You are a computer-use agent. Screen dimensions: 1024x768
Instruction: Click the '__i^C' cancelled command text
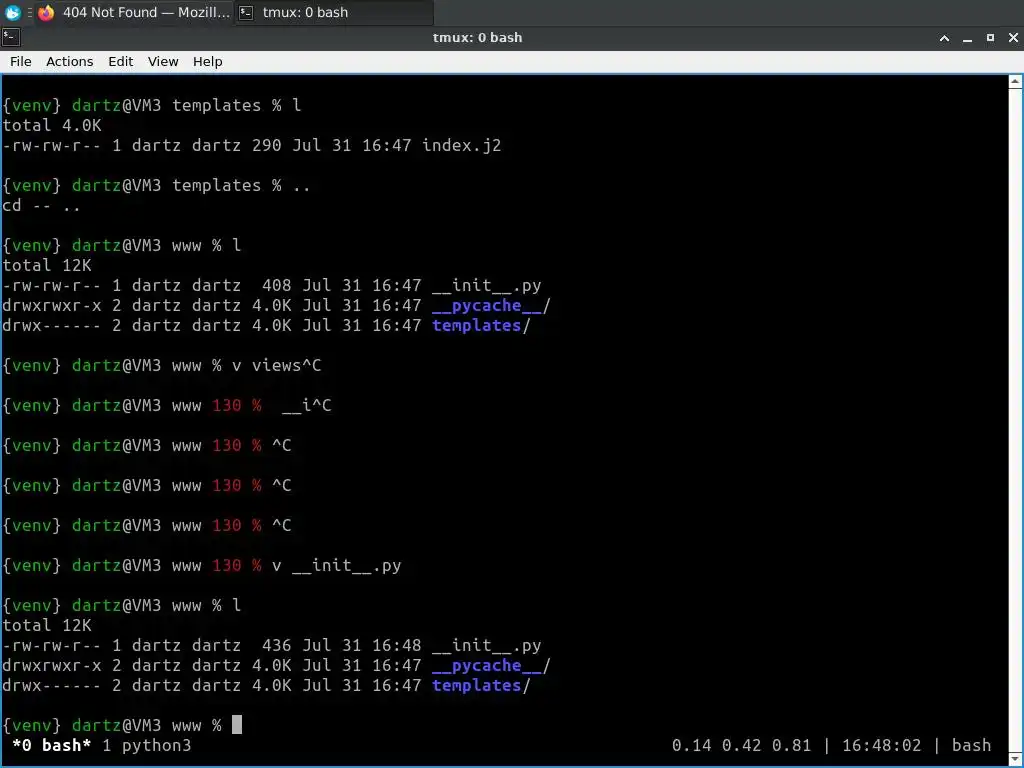(306, 405)
